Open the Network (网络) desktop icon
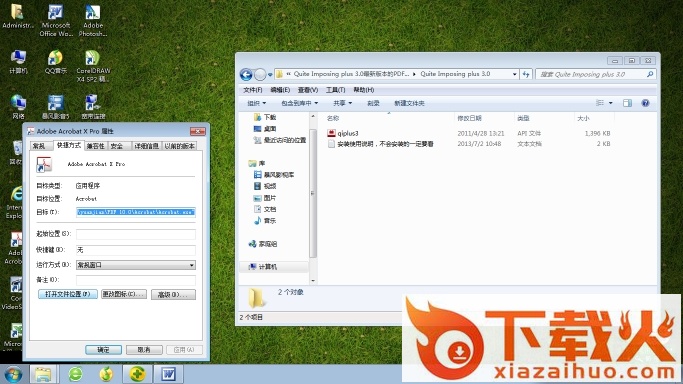This screenshot has height=384, width=683. [18, 107]
